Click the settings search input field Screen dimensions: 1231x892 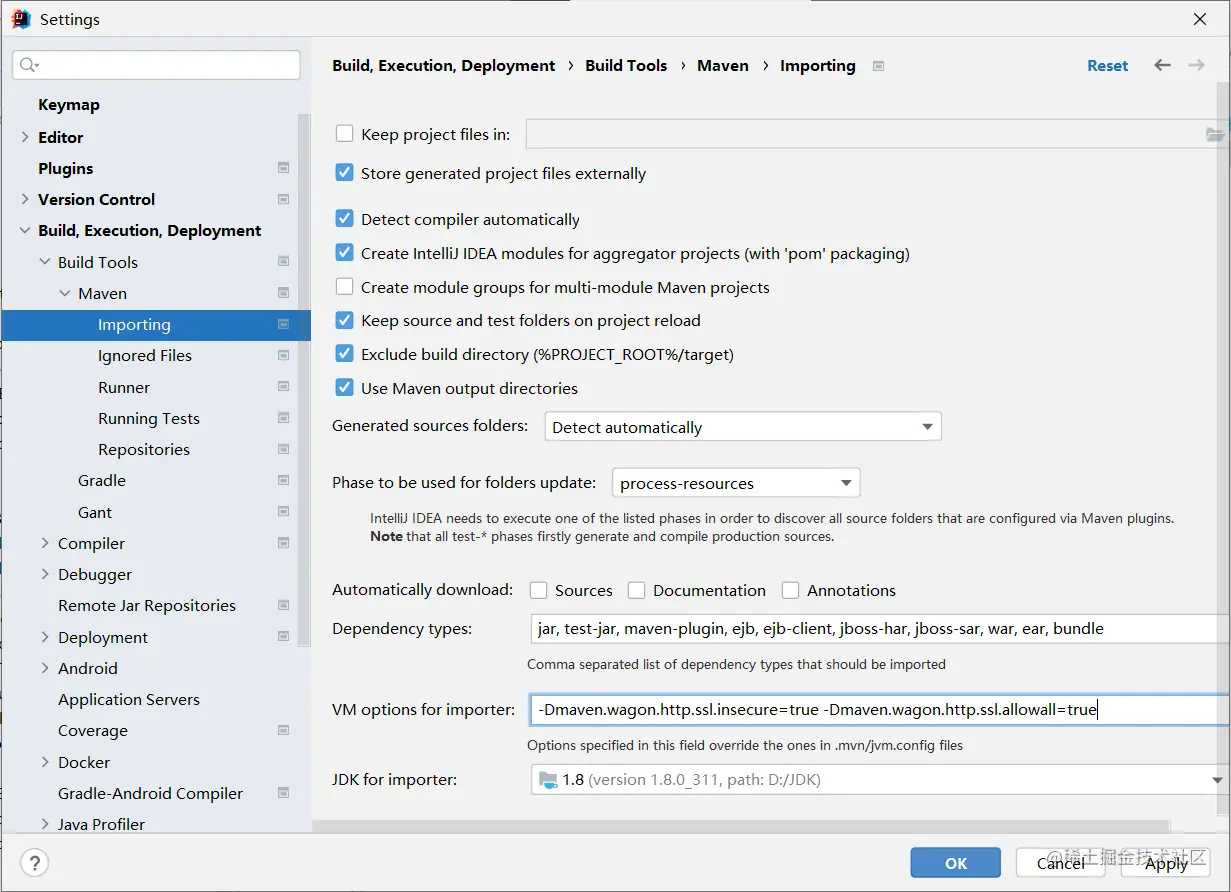pyautogui.click(x=156, y=65)
